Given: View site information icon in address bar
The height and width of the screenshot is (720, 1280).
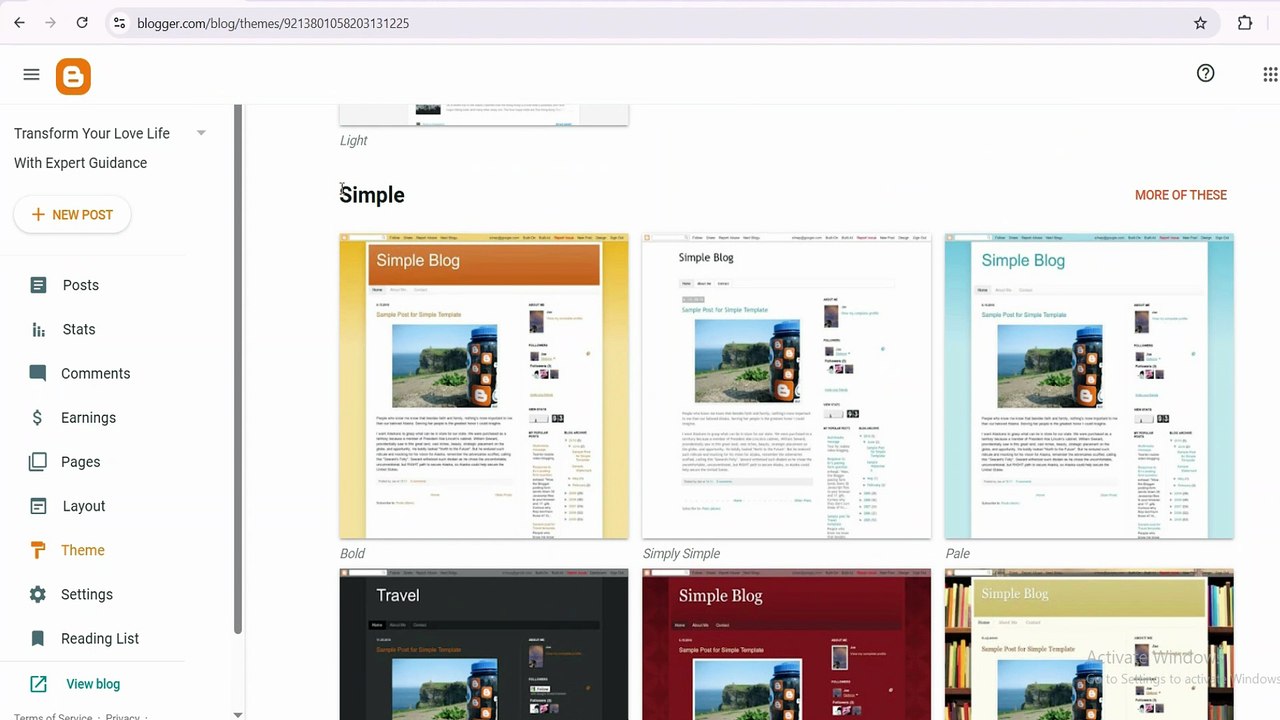Looking at the screenshot, I should pyautogui.click(x=119, y=23).
